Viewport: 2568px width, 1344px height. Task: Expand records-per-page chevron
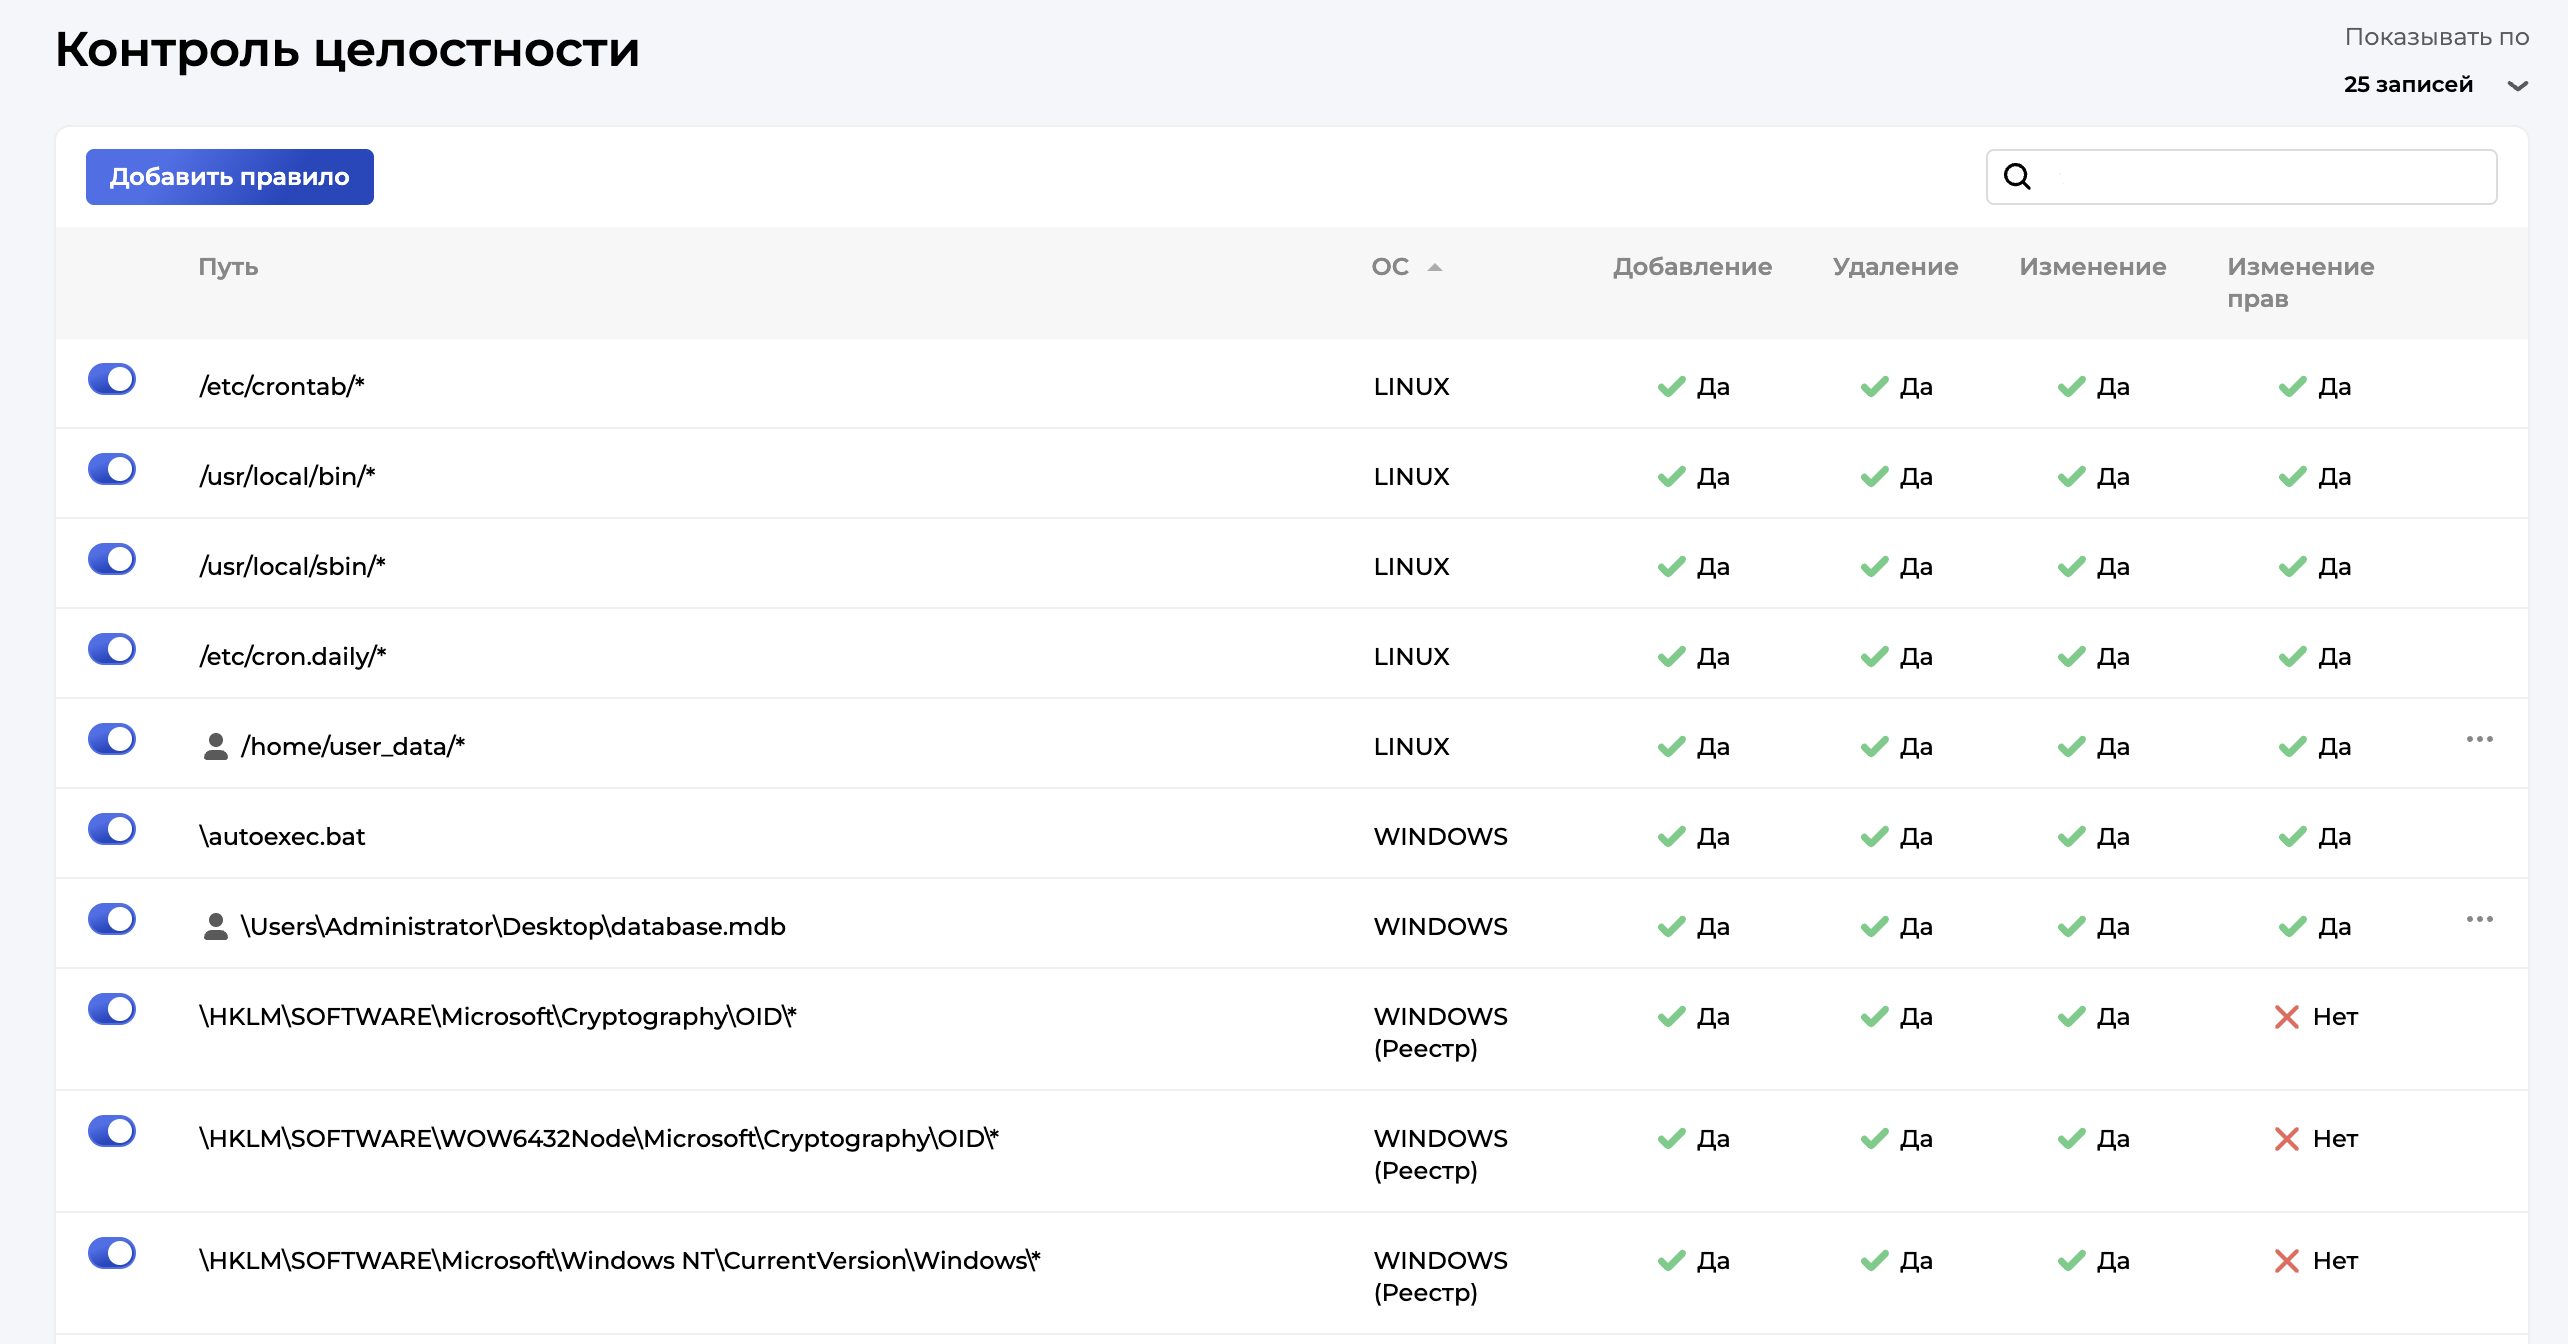(x=2518, y=86)
